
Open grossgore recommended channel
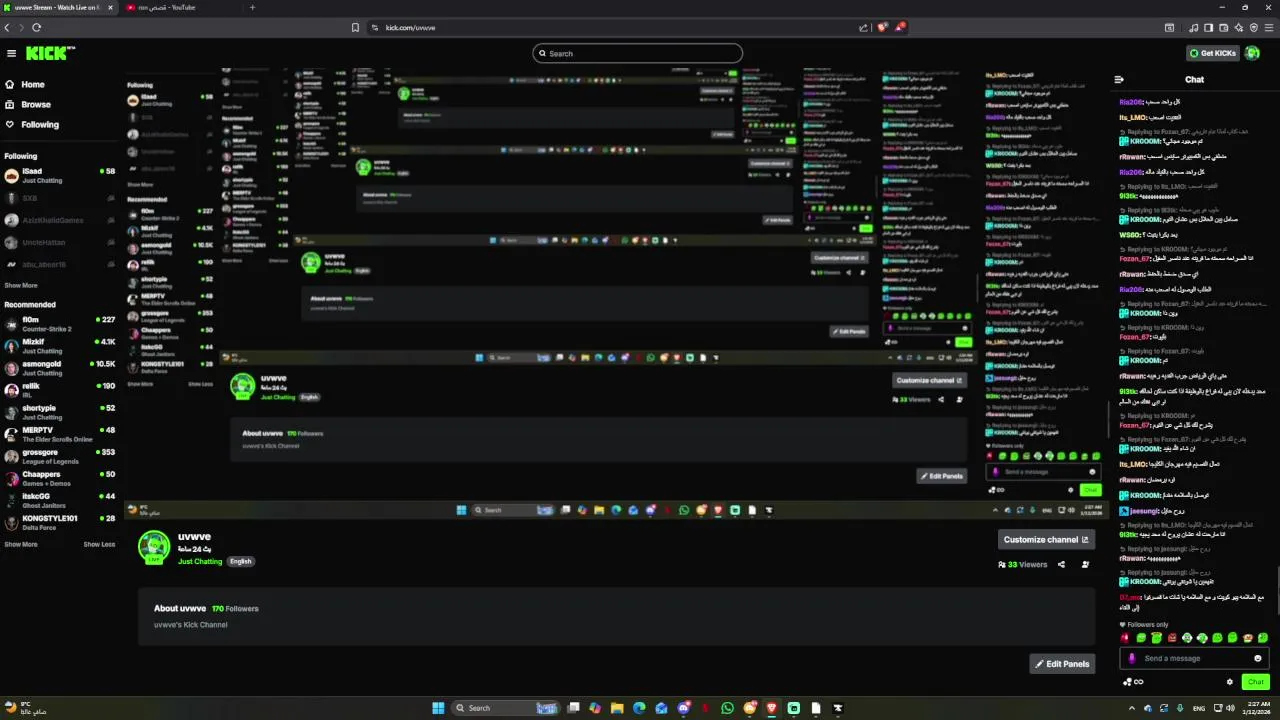(x=60, y=456)
